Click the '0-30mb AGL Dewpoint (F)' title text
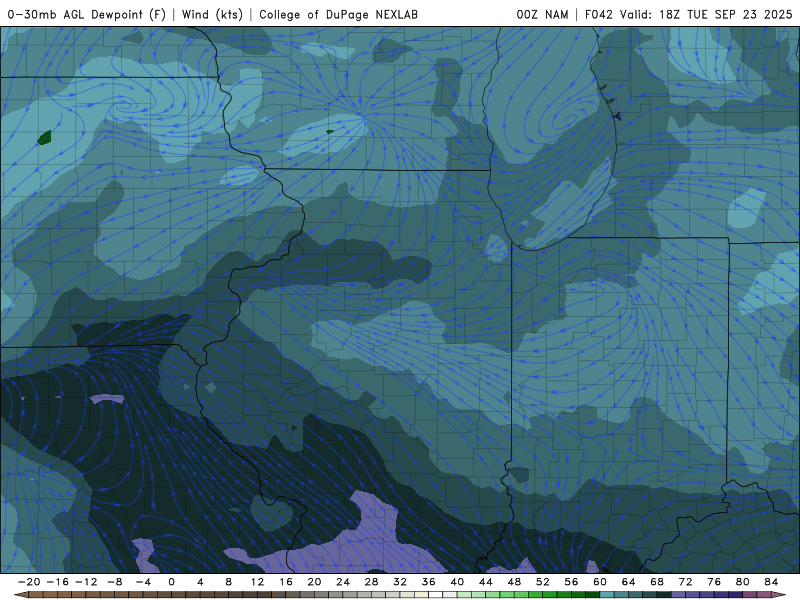 point(87,14)
